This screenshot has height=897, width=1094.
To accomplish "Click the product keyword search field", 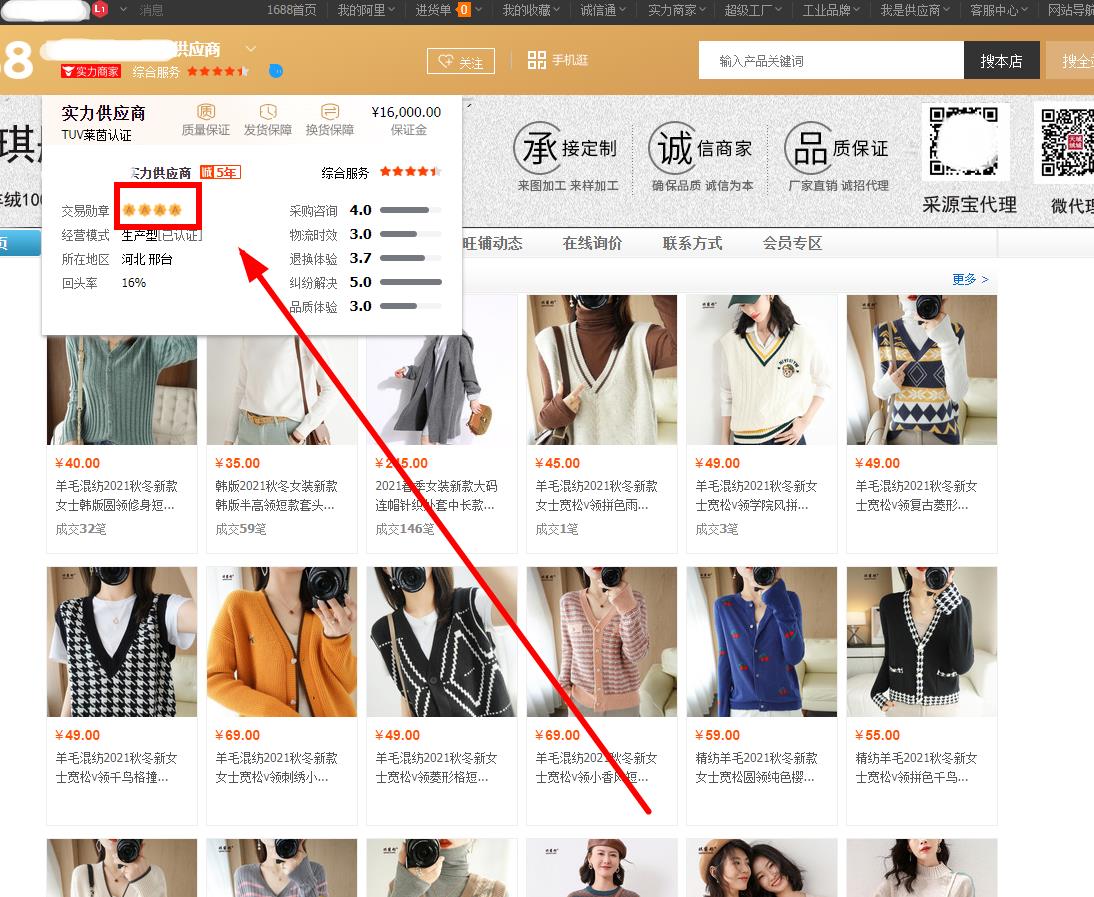I will [x=830, y=61].
